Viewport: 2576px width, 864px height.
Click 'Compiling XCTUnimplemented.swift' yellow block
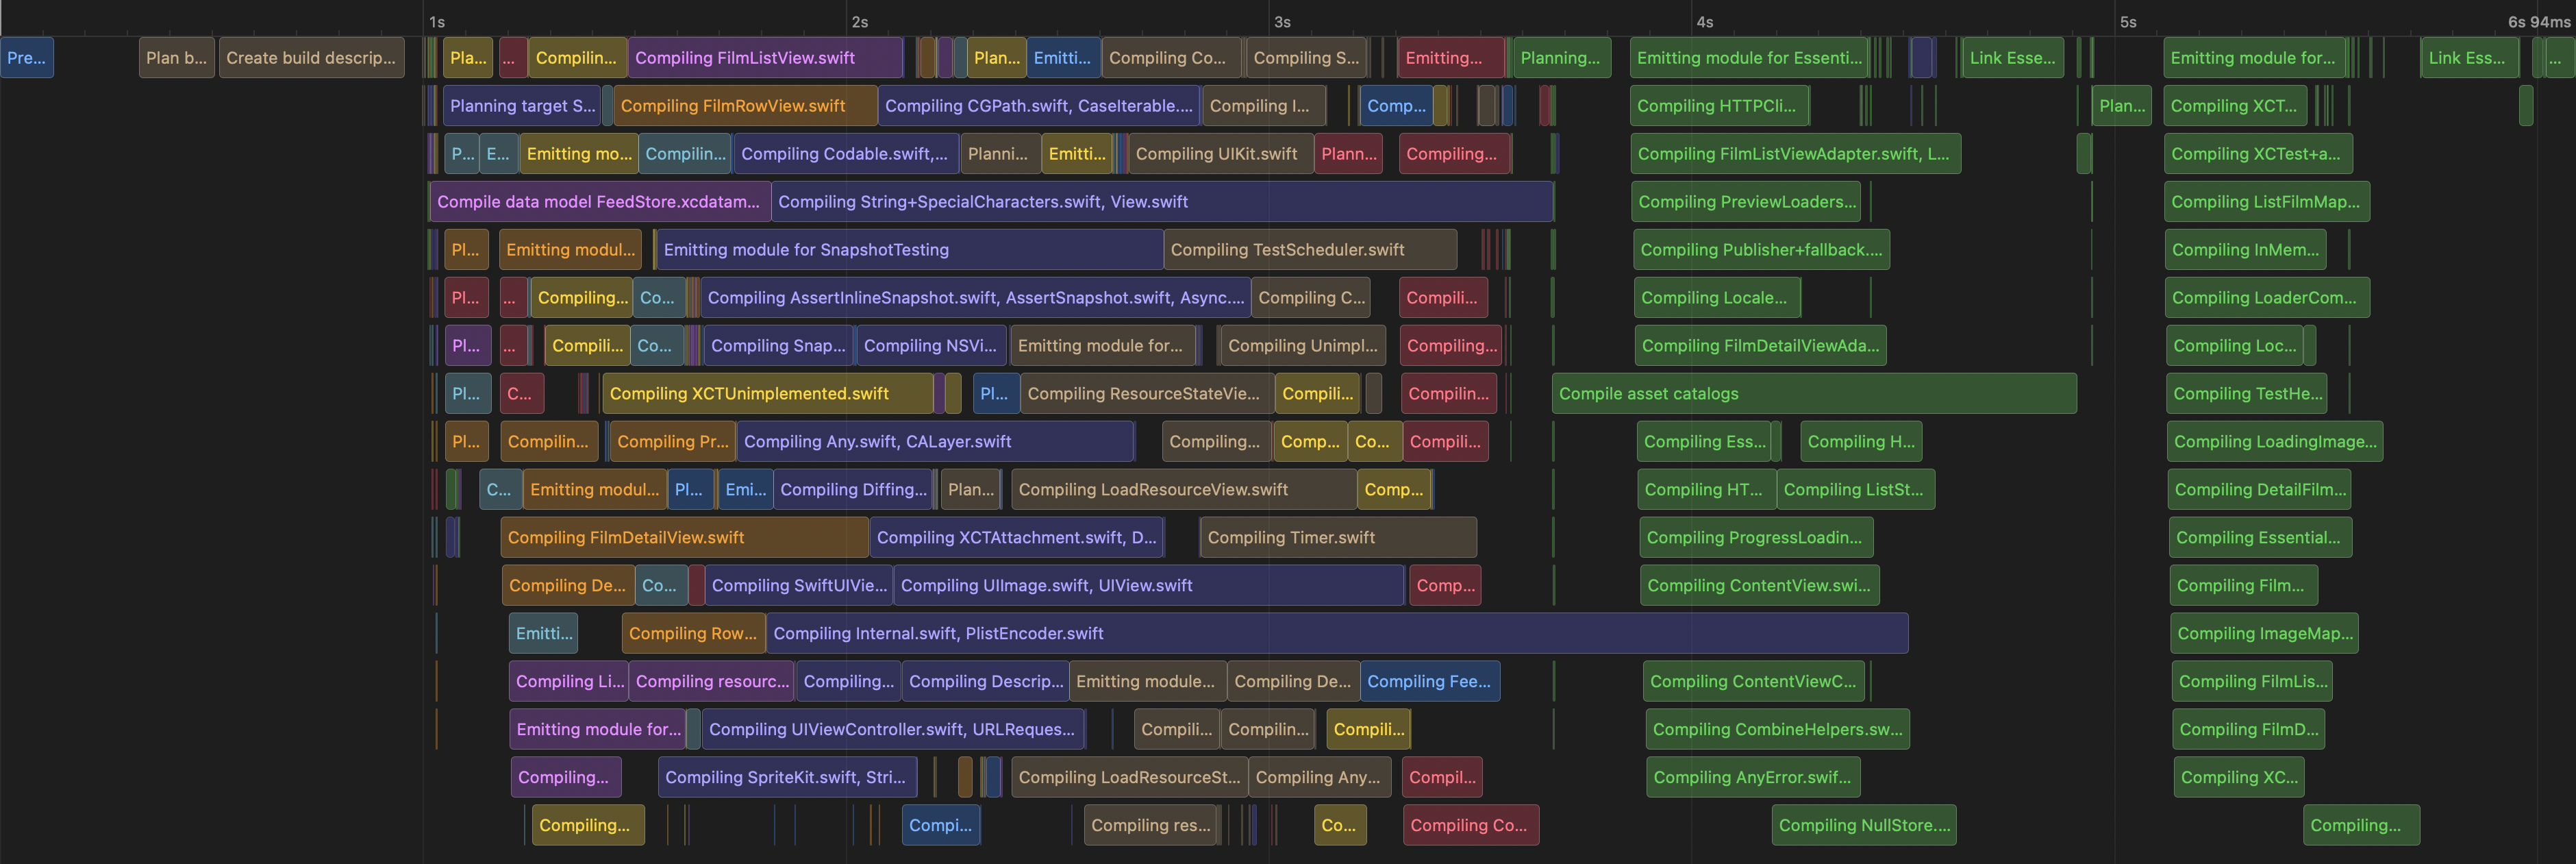[767, 393]
